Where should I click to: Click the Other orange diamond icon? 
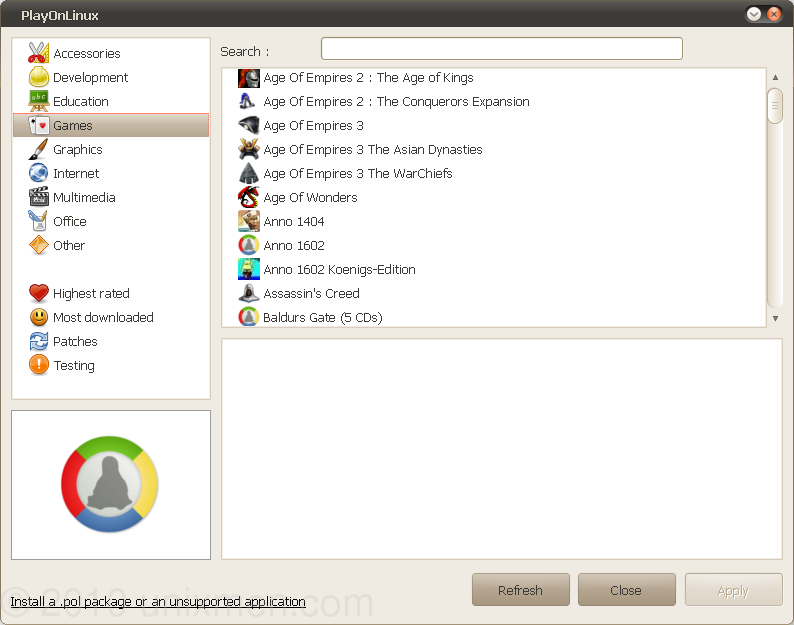pyautogui.click(x=38, y=245)
